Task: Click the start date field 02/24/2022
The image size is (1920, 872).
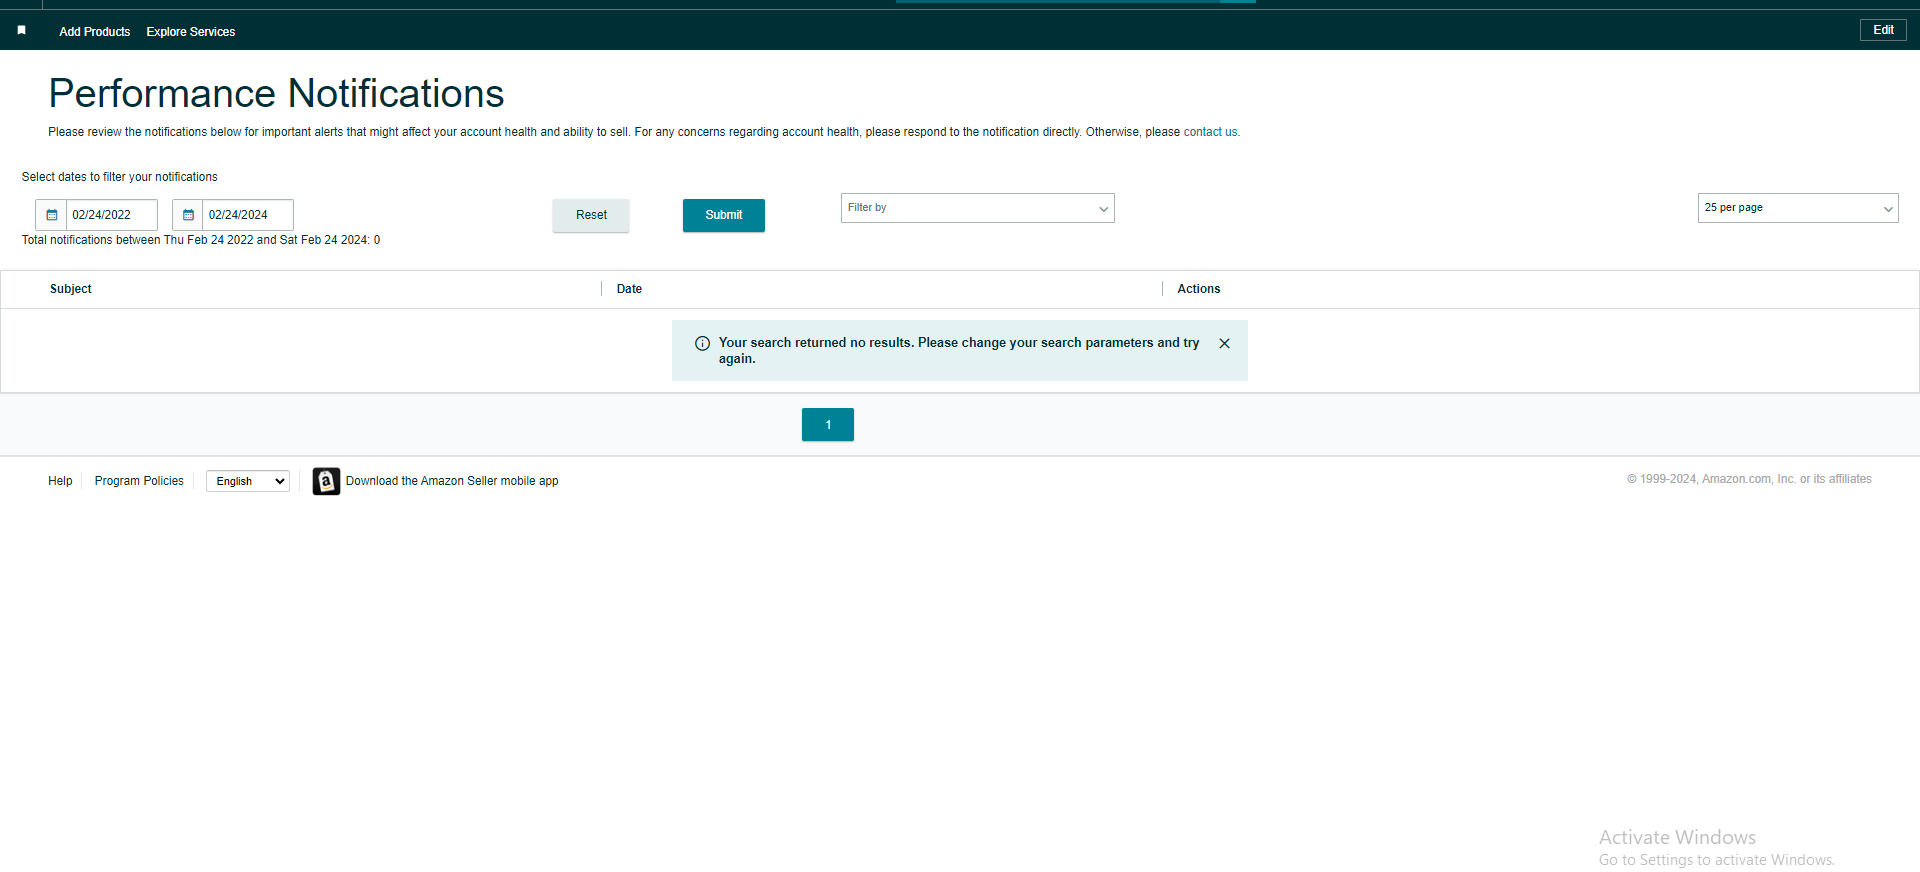Action: (x=112, y=215)
